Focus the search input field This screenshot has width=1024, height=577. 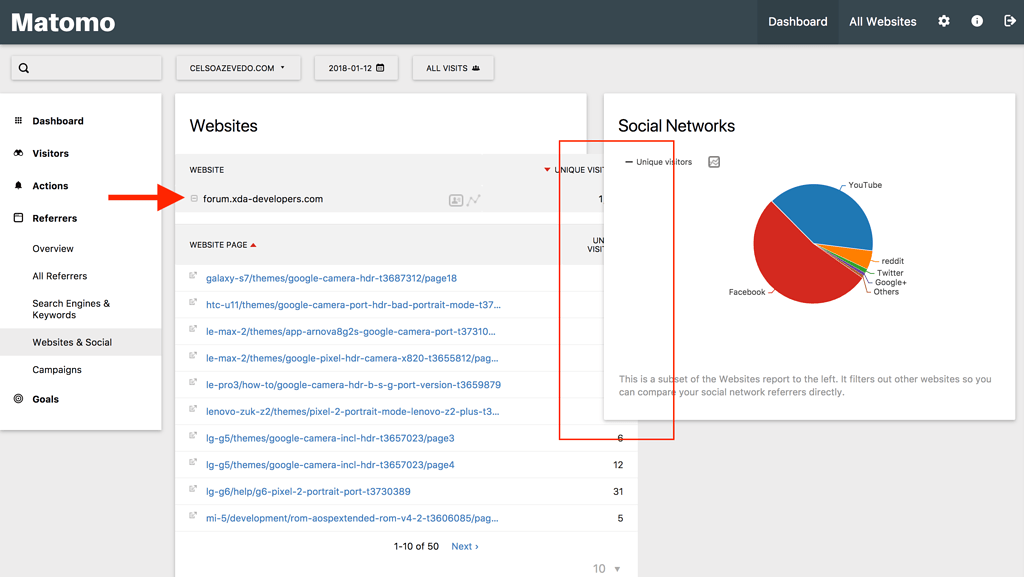click(x=86, y=68)
